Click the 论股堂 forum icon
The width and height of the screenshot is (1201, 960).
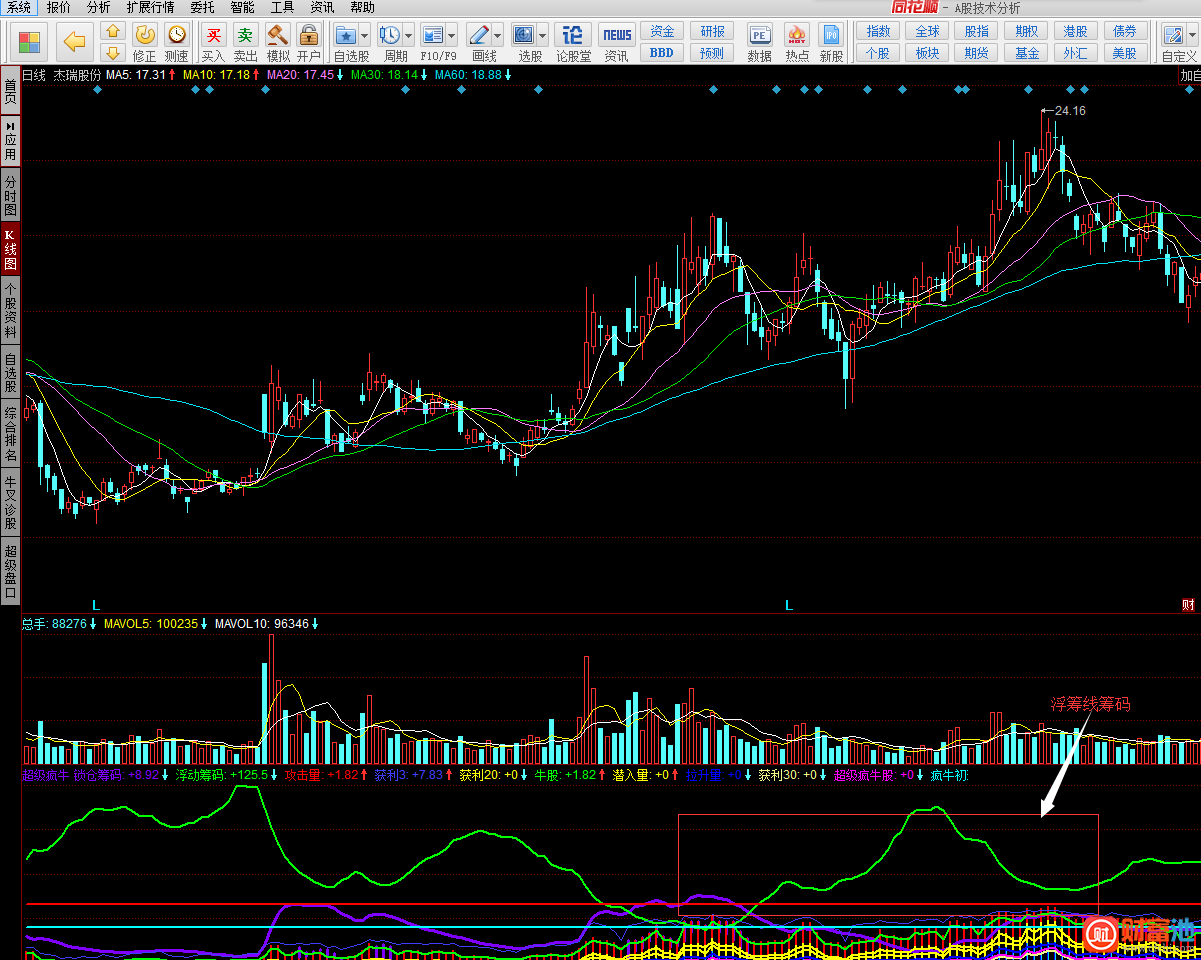tap(573, 36)
